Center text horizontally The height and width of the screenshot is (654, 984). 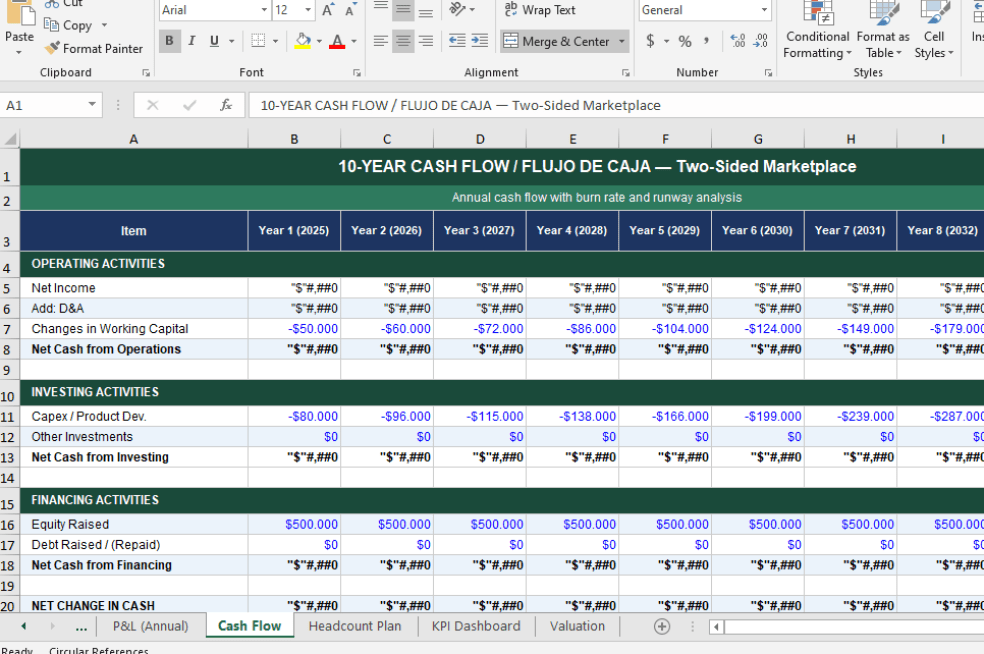coord(403,41)
